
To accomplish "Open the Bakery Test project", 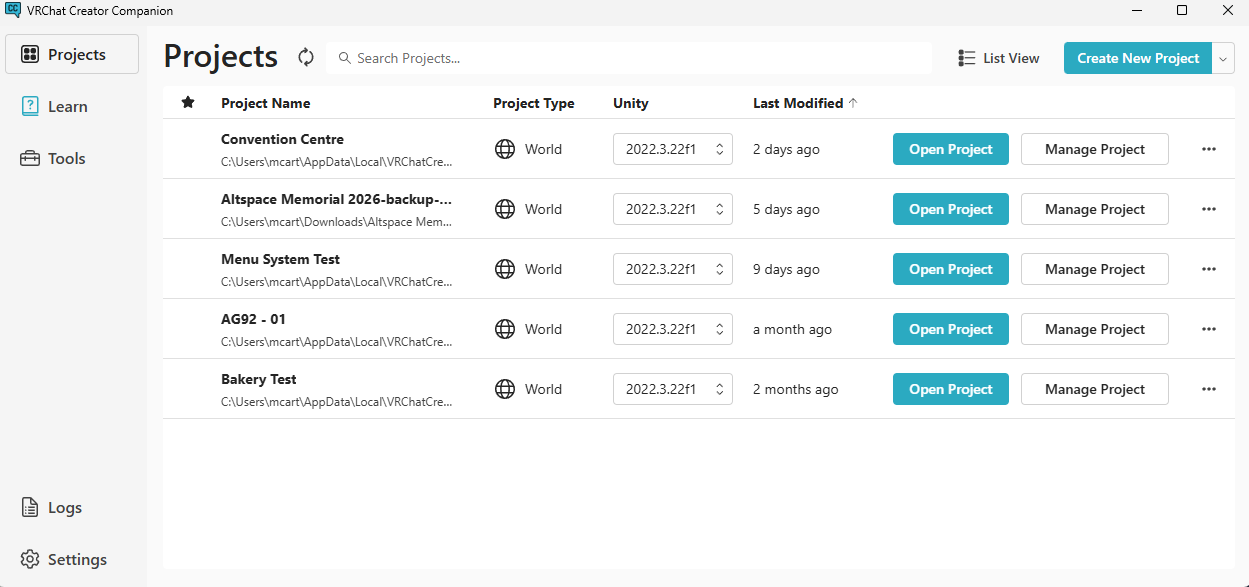I will coord(951,389).
